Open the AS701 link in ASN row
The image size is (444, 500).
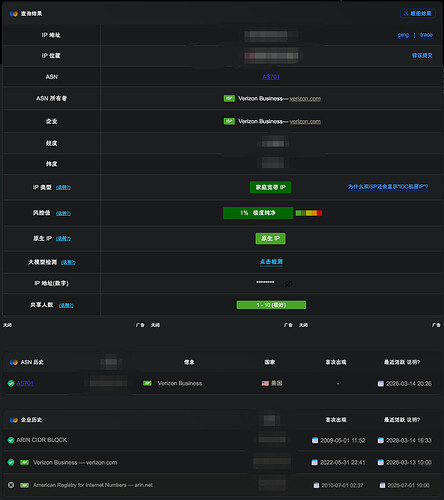click(271, 77)
